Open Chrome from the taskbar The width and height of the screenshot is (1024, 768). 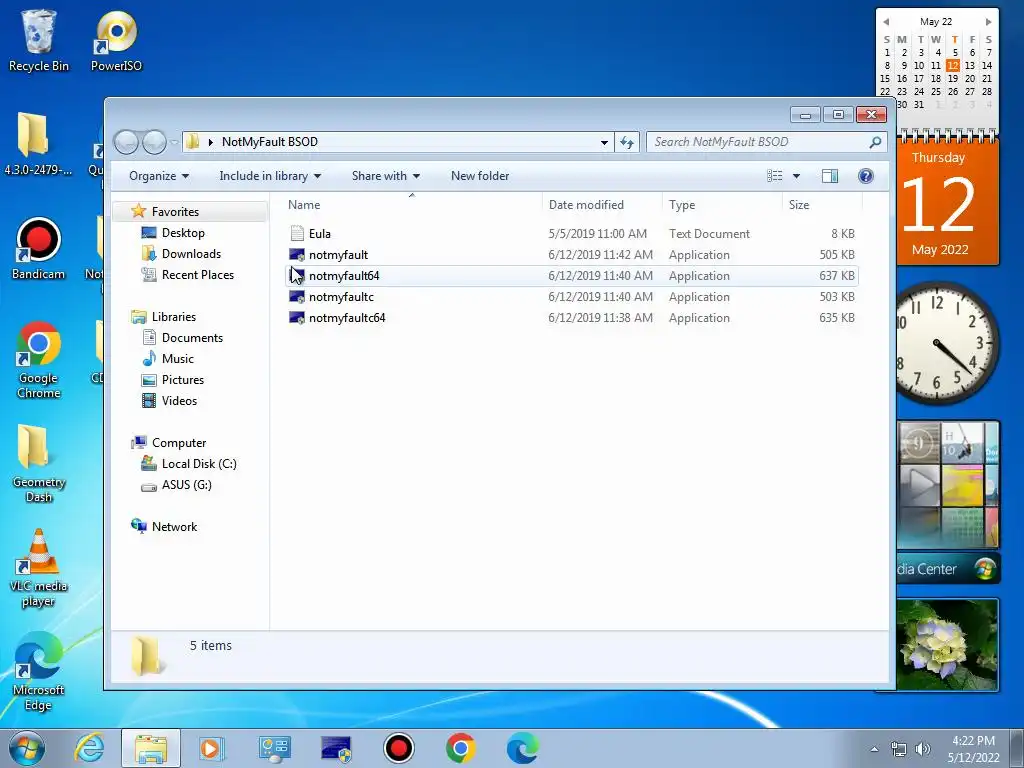[460, 748]
